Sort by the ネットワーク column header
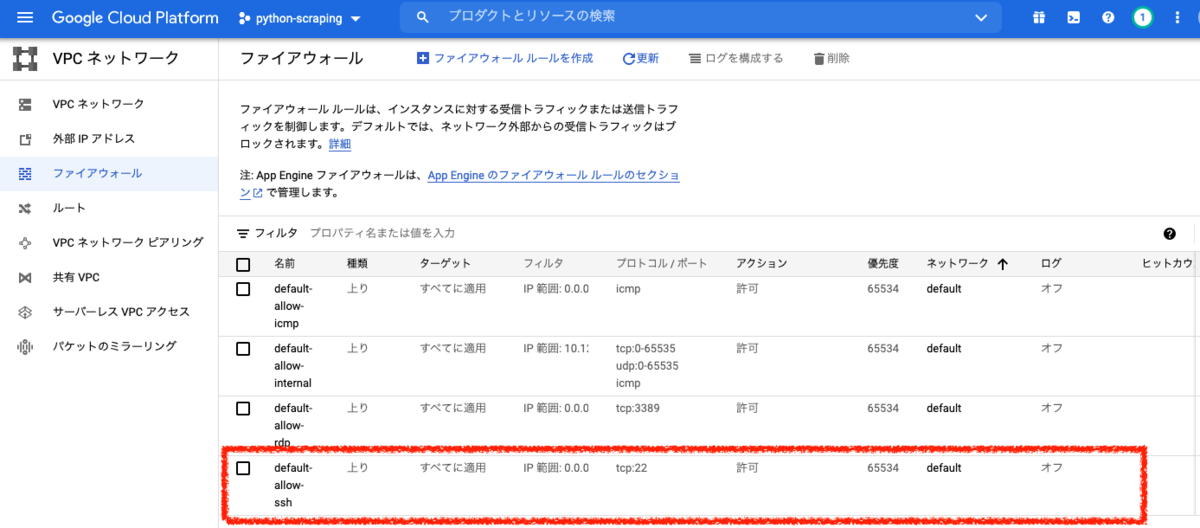This screenshot has width=1200, height=528. [958, 264]
